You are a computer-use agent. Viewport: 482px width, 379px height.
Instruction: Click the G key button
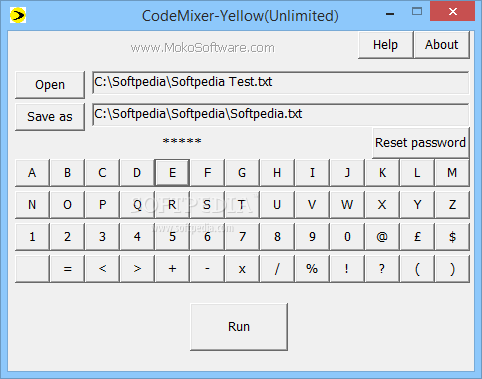(x=242, y=173)
